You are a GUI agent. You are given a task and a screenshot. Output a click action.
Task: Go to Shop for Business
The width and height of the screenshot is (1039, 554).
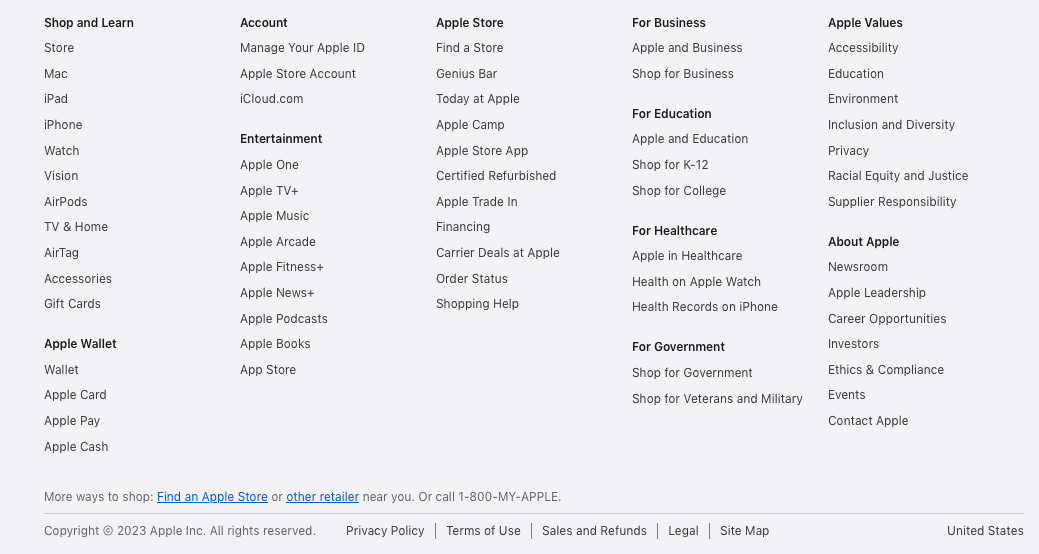click(682, 74)
